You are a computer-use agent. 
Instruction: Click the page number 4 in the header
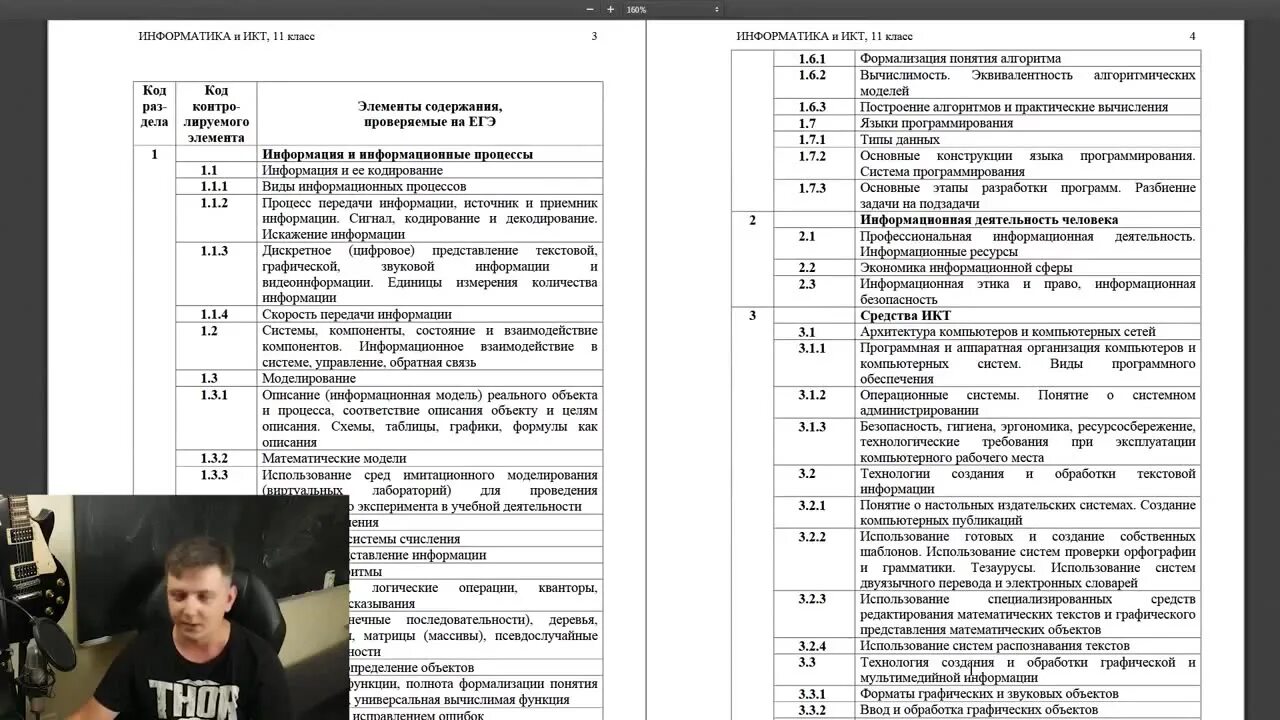point(1192,36)
